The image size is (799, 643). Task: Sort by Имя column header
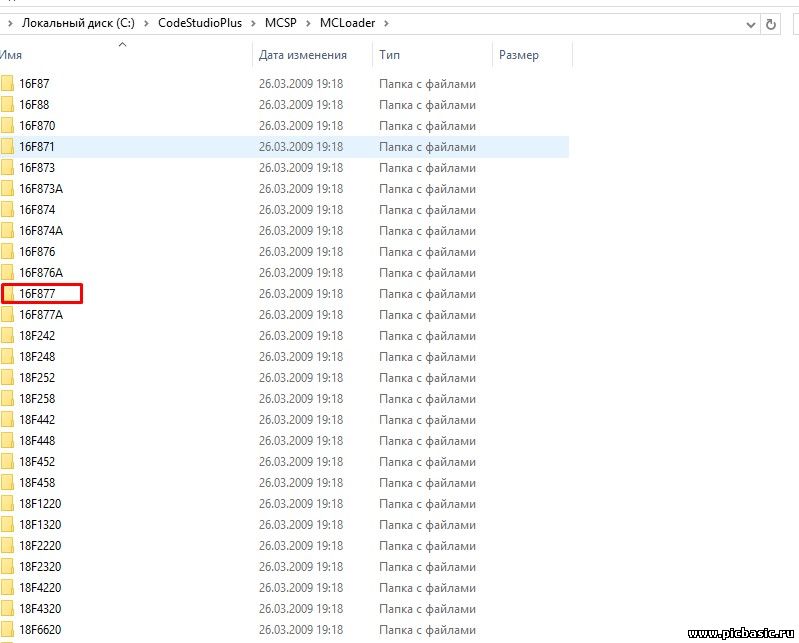click(x=125, y=55)
